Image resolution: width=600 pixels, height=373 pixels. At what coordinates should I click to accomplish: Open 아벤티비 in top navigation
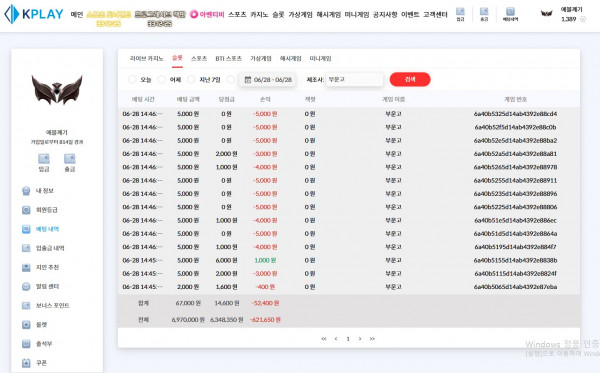click(212, 15)
